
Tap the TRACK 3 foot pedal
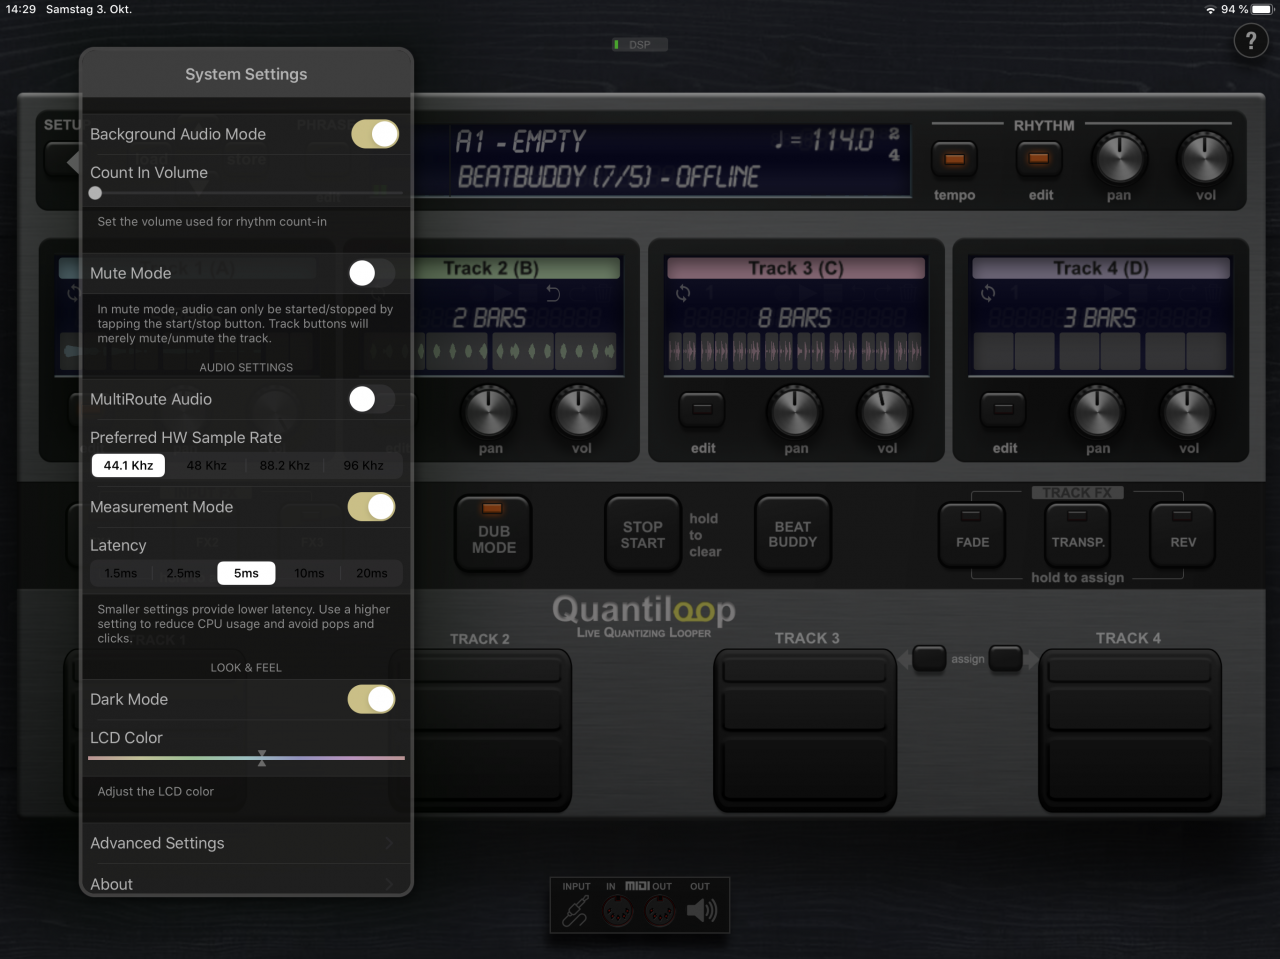[x=805, y=730]
